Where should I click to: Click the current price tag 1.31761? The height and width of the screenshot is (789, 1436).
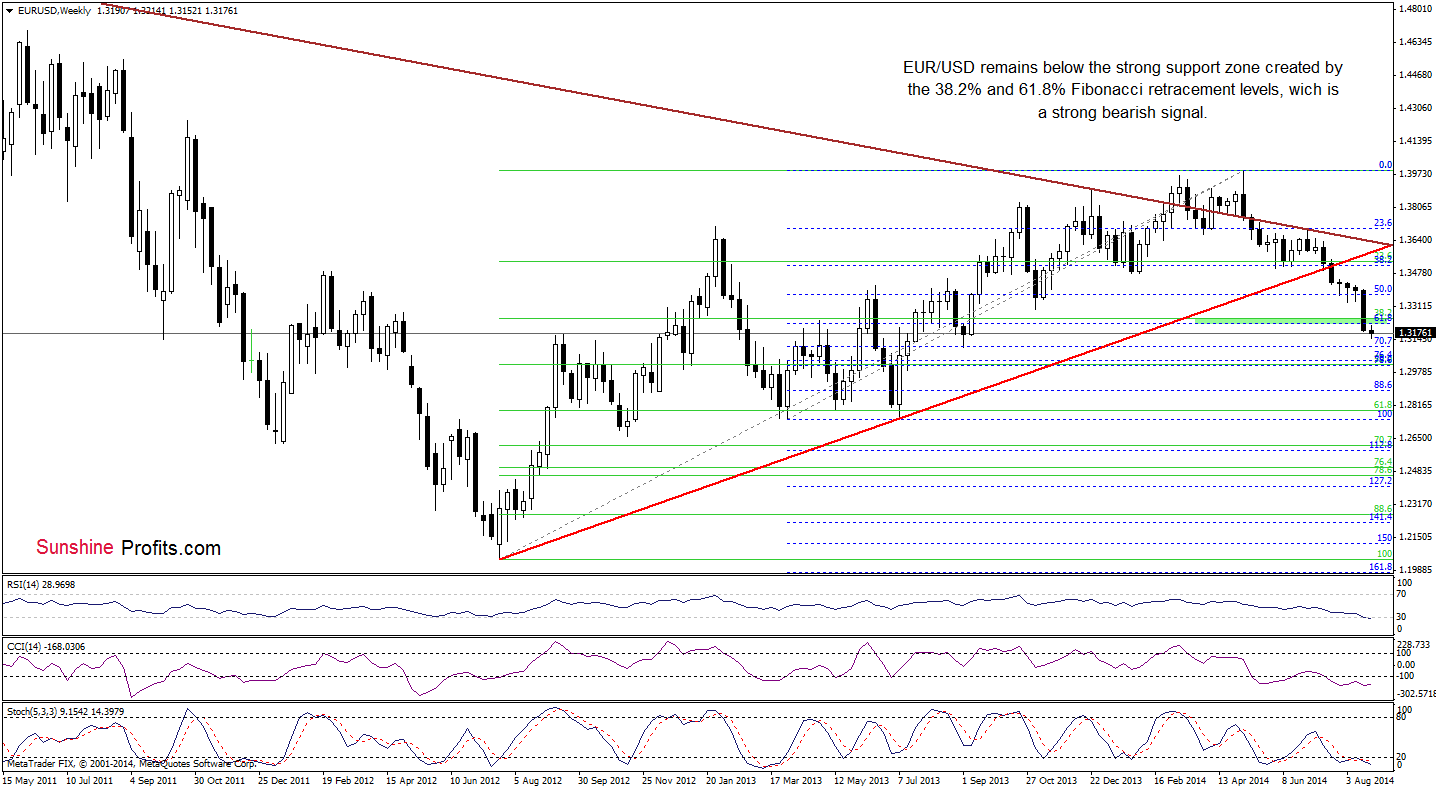tap(1414, 332)
